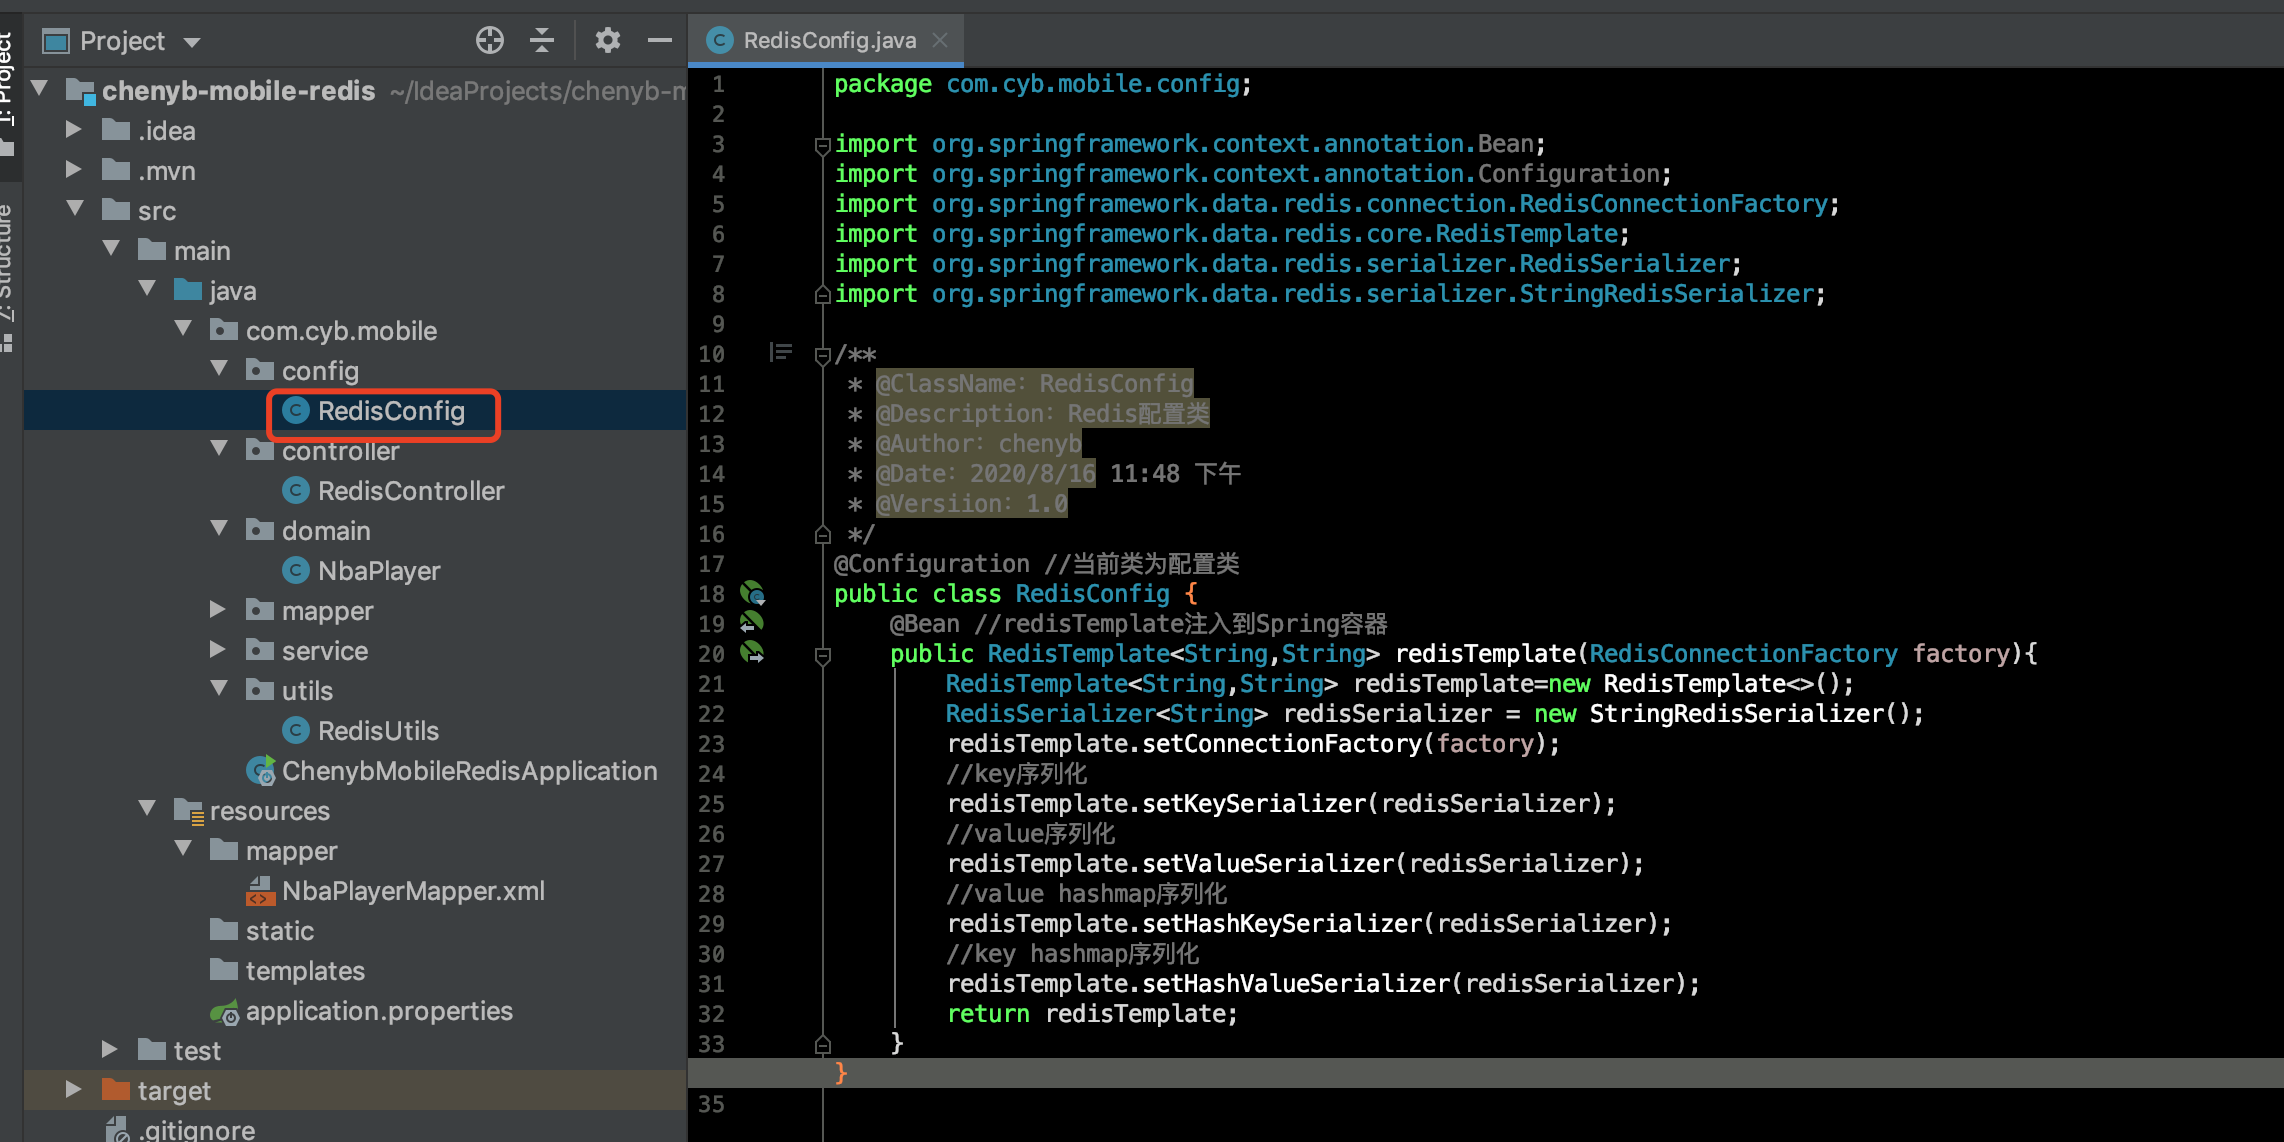Click the @Bean annotation on line 19
The image size is (2284, 1142).
click(x=925, y=624)
